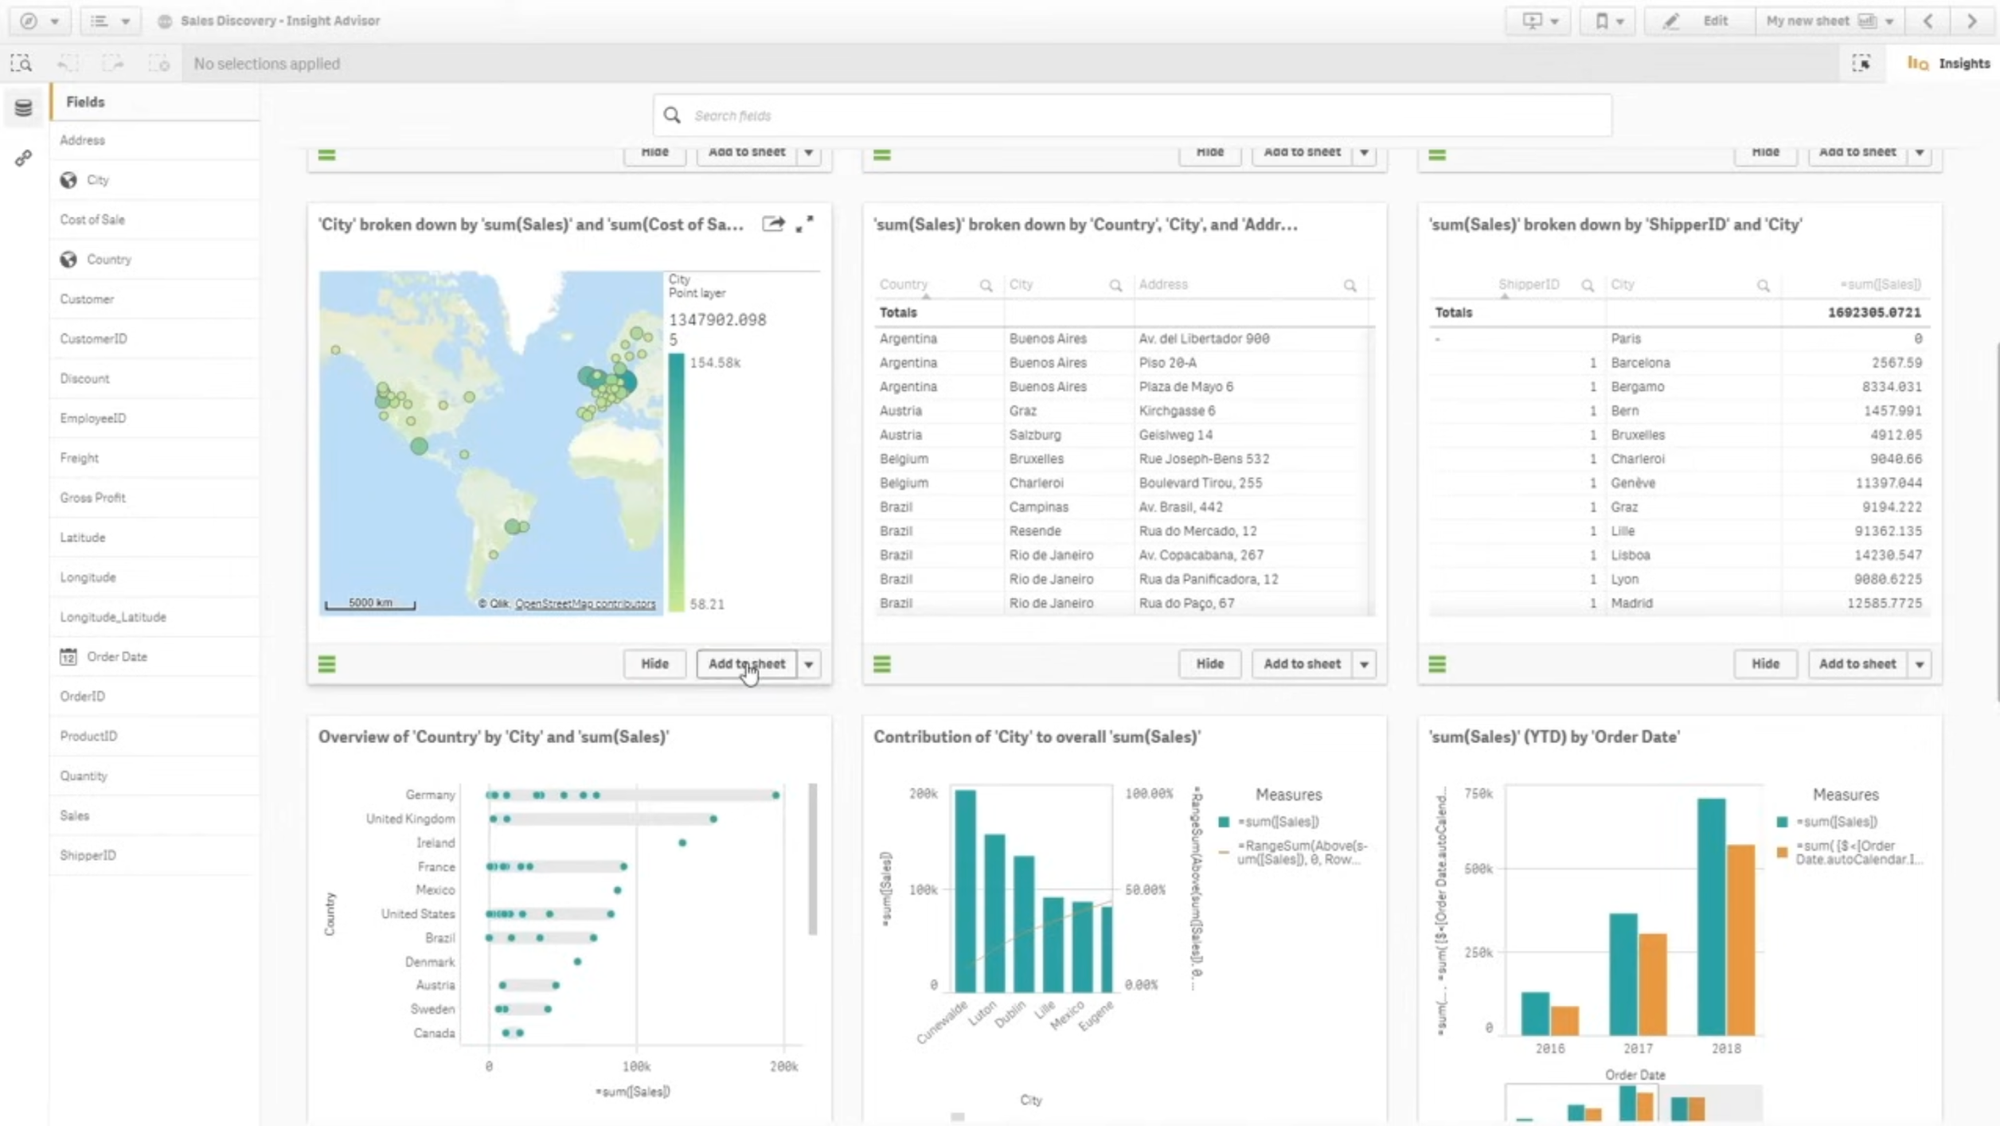
Task: Open the Fields tab
Action: click(x=86, y=102)
